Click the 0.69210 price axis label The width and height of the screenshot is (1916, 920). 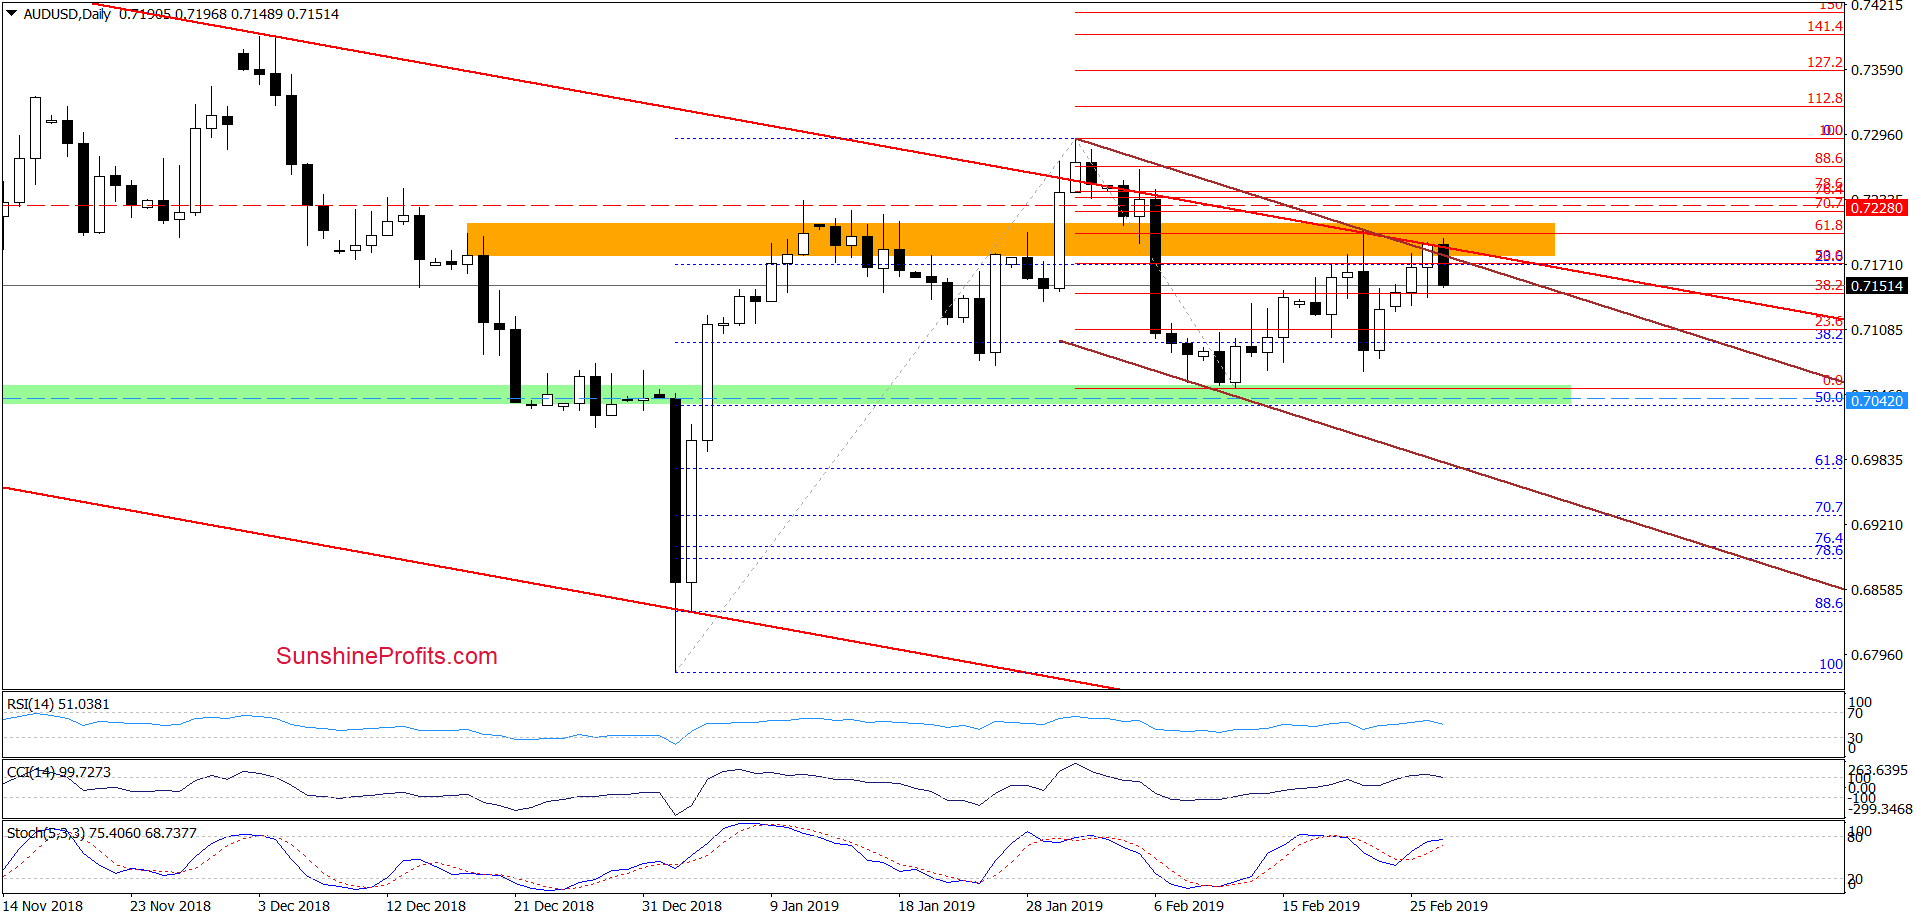pyautogui.click(x=1877, y=525)
